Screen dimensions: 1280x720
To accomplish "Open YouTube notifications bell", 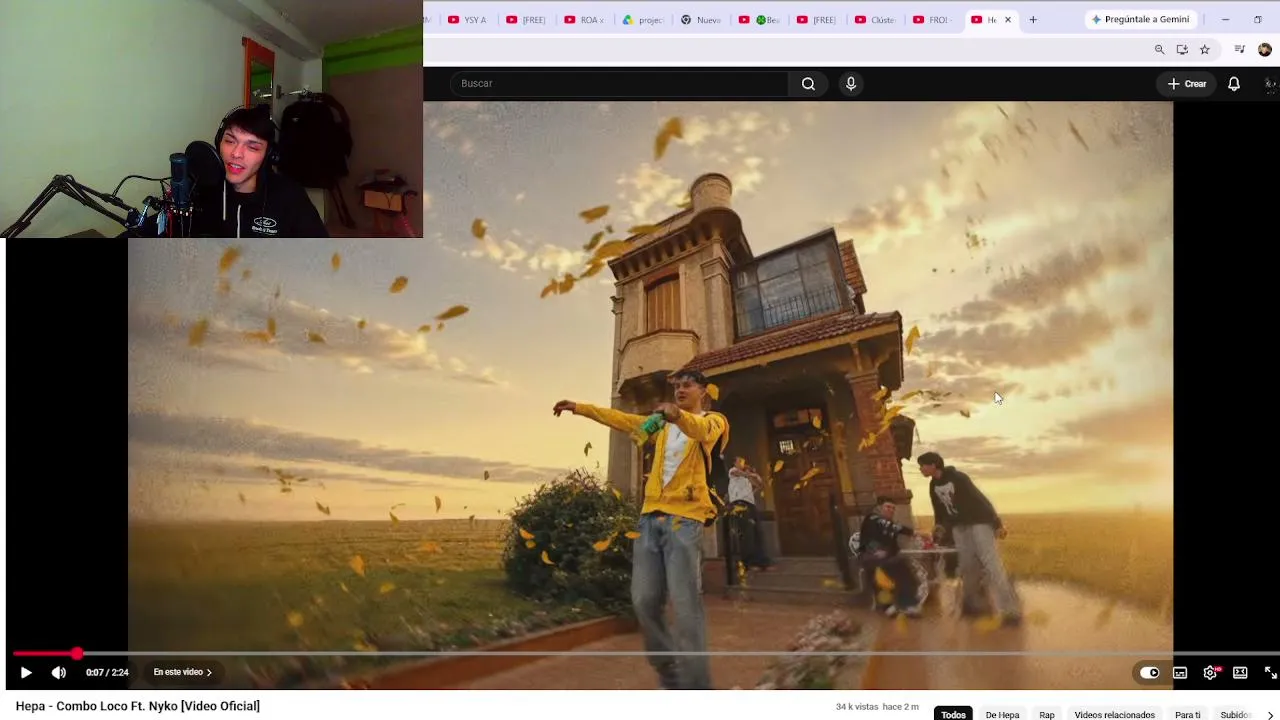I will [x=1234, y=84].
